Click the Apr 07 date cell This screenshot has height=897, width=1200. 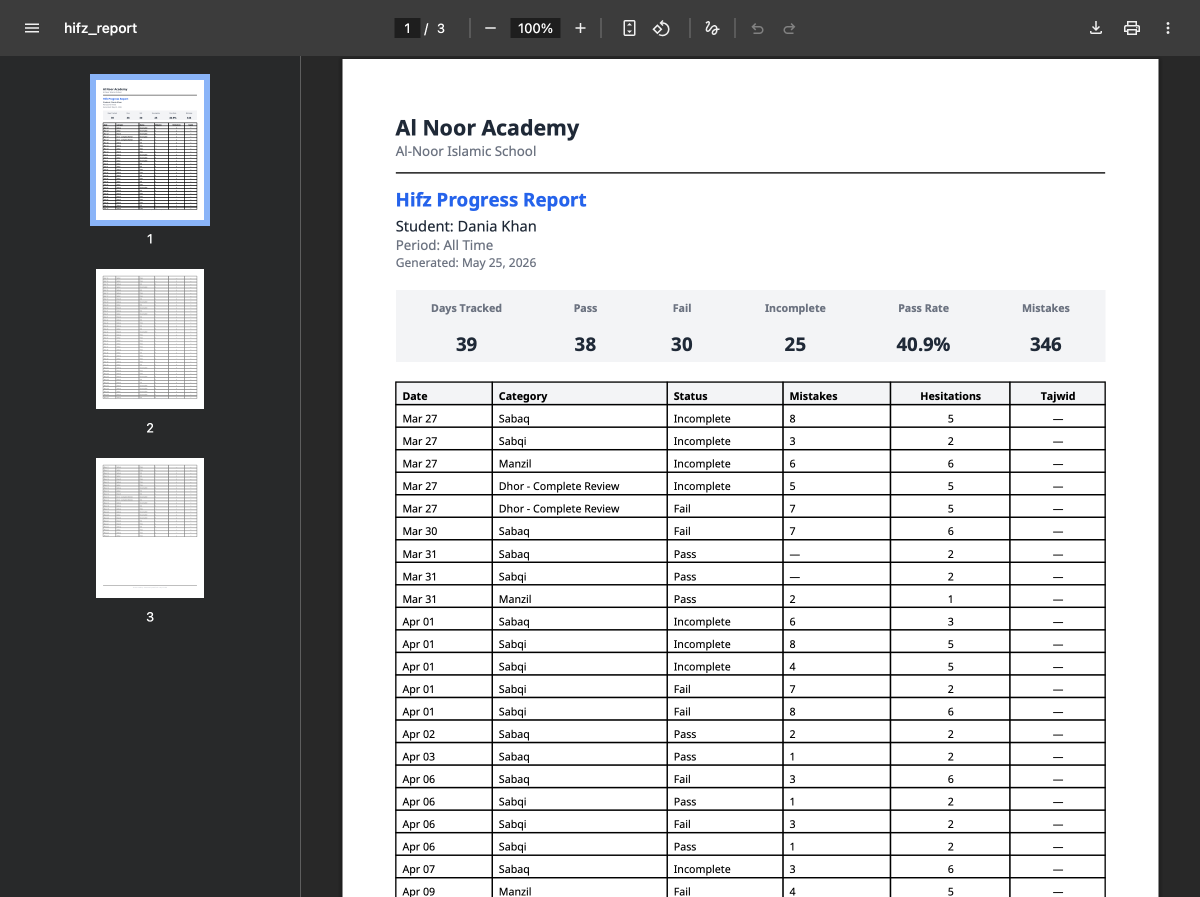[444, 869]
